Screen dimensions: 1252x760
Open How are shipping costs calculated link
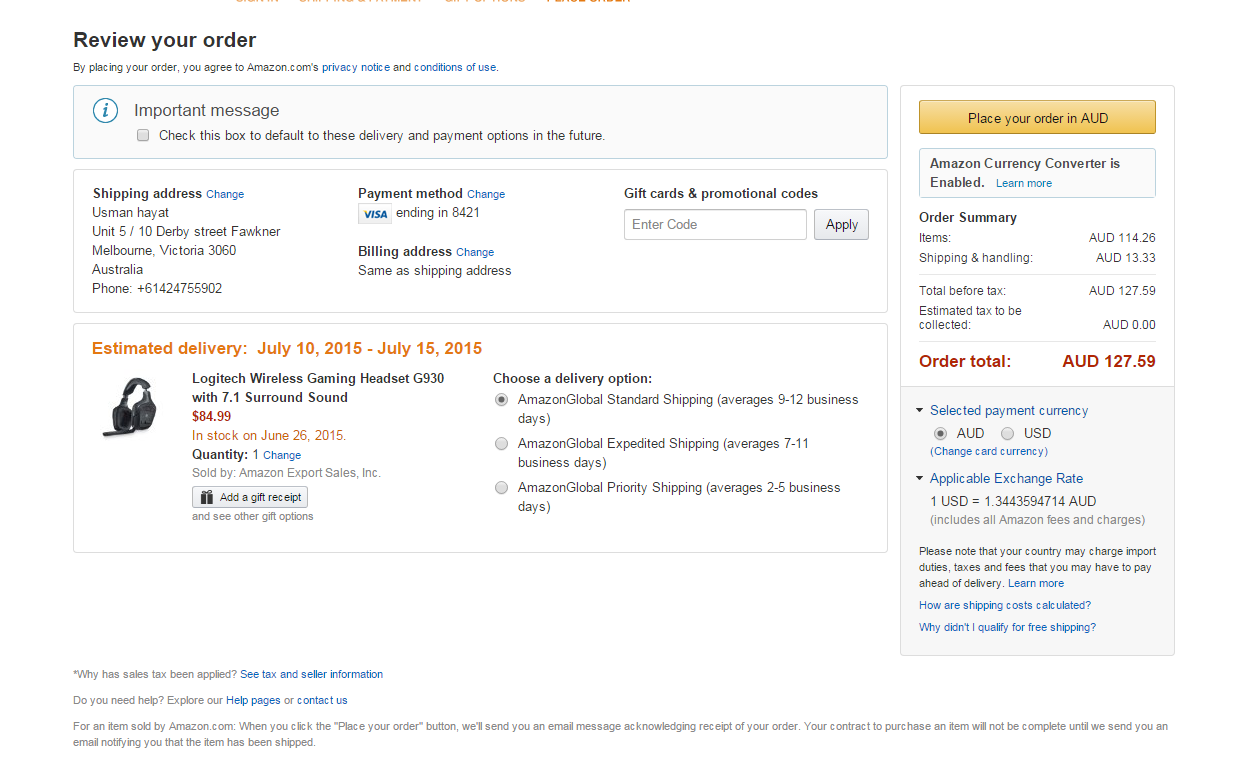(1005, 605)
